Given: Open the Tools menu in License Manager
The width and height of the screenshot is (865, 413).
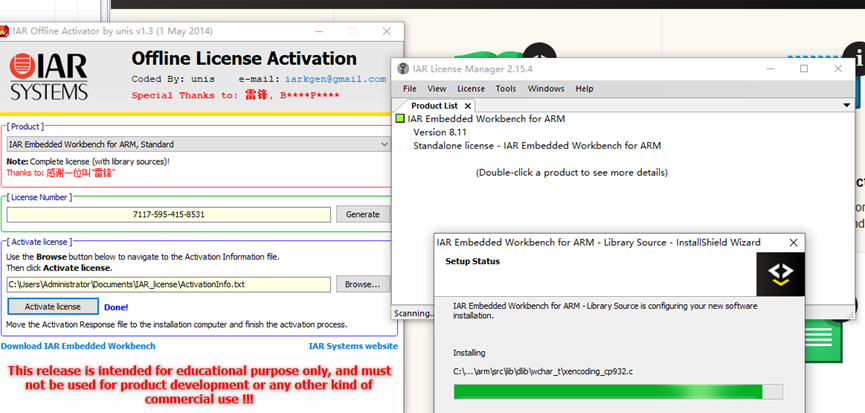Looking at the screenshot, I should [506, 89].
